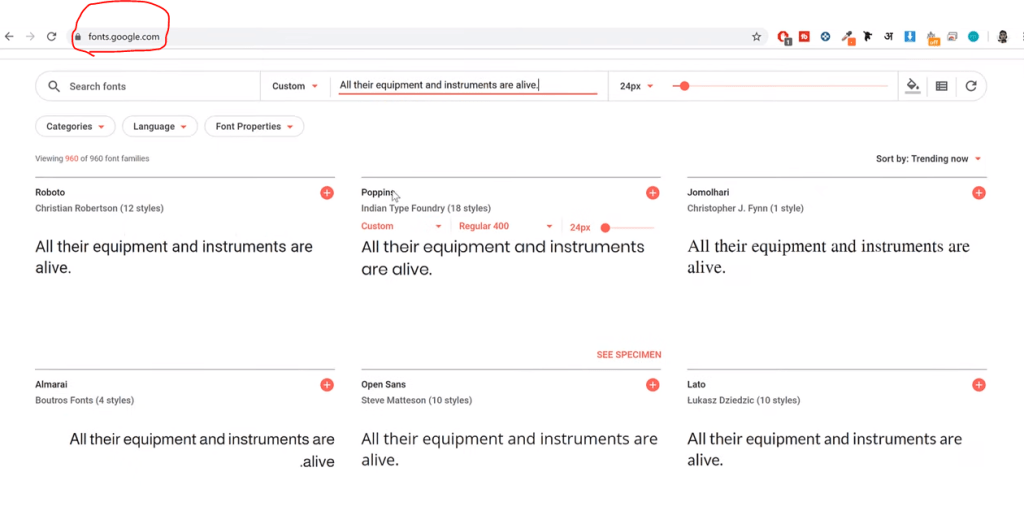Open the Jomolhari font name link

tap(708, 193)
